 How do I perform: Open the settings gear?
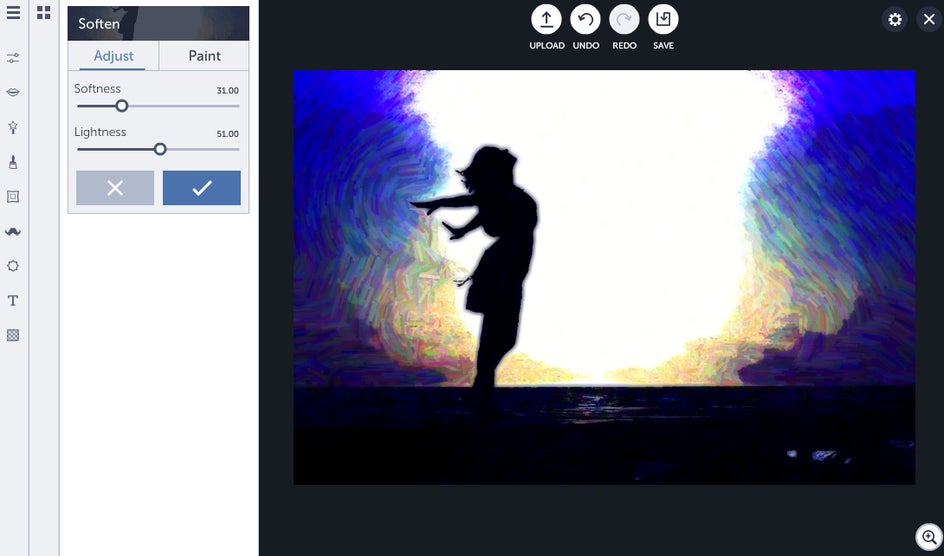point(895,19)
